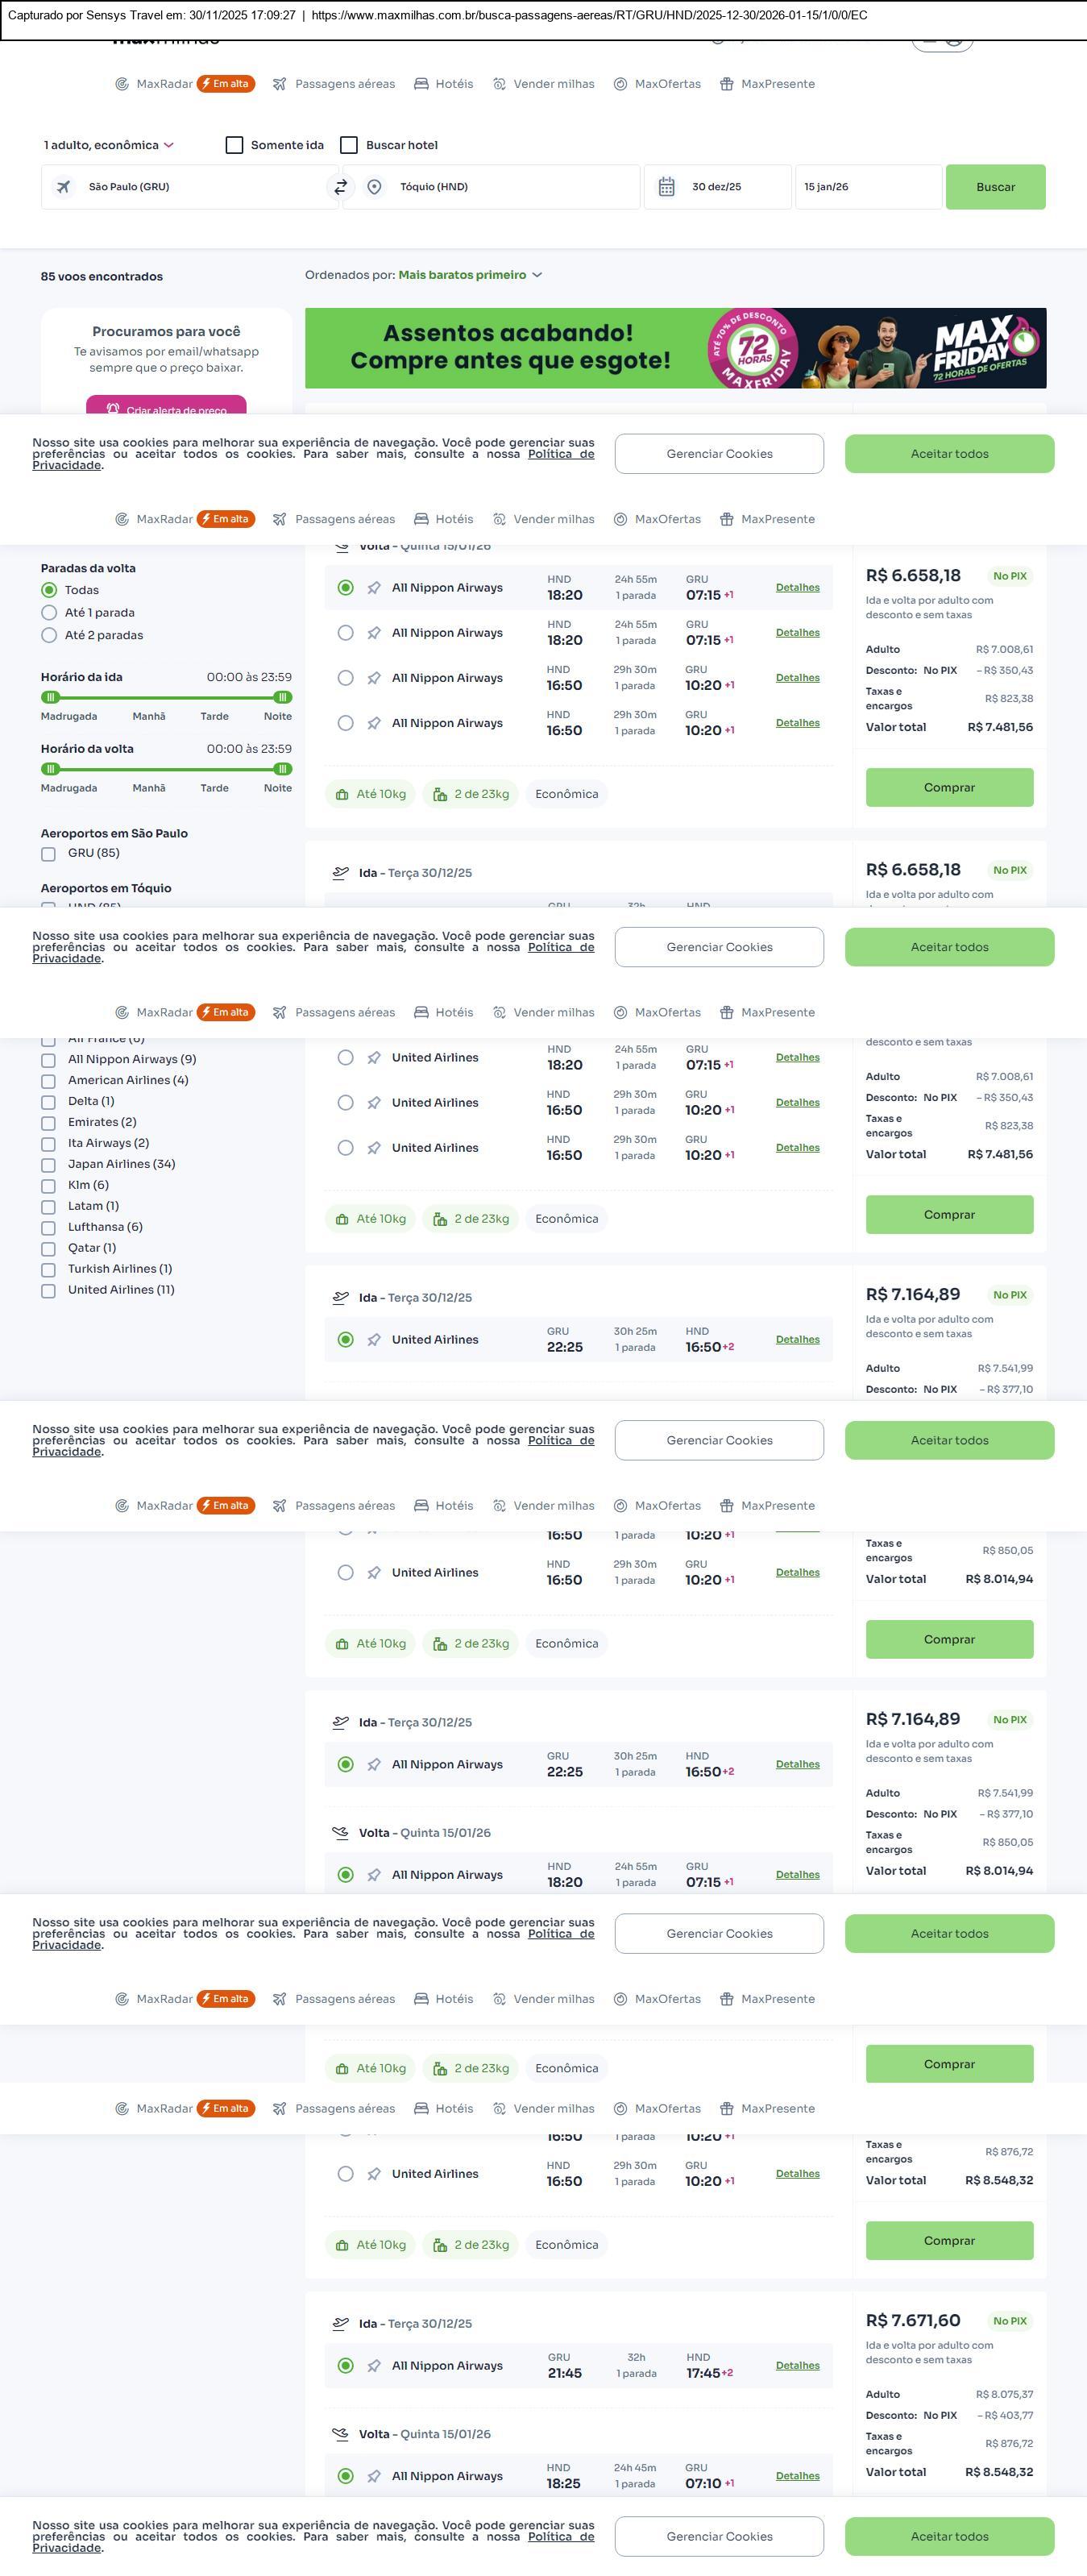Expand the Mais baratos primeiro sort dropdown
Screen dimensions: 1087x2576
pyautogui.click(x=470, y=275)
